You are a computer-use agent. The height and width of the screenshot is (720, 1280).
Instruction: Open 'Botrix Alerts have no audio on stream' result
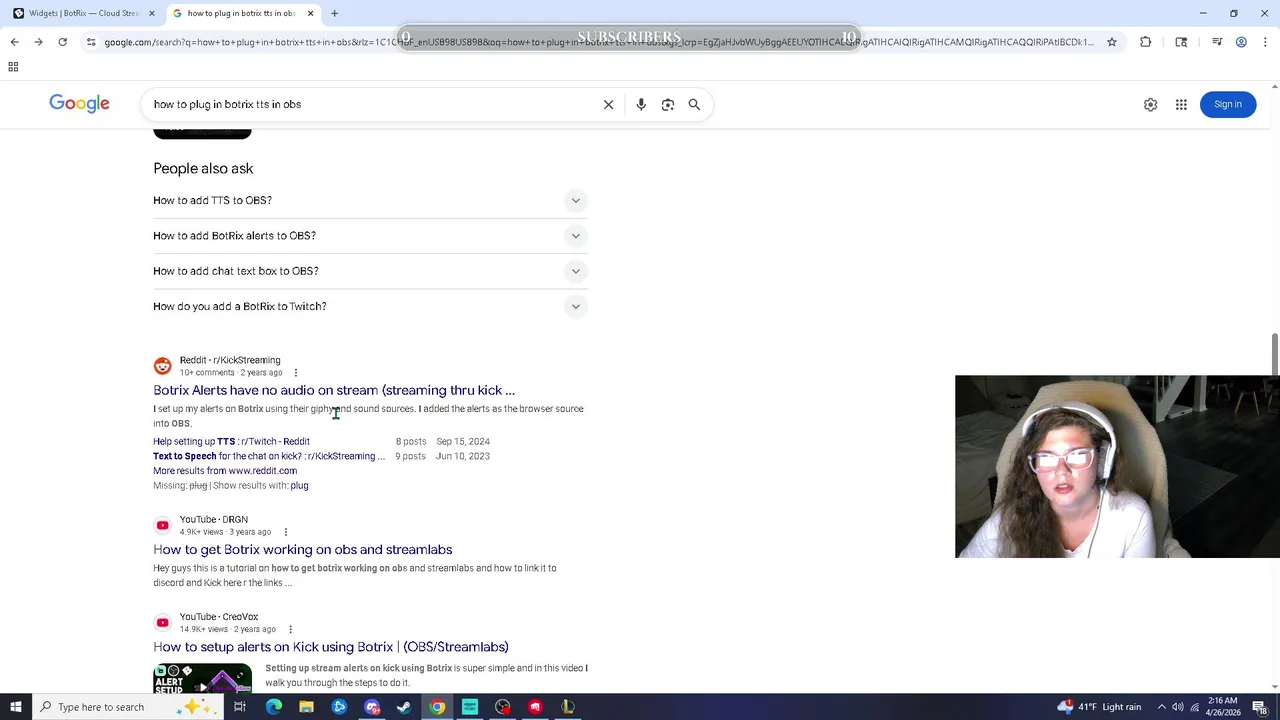(x=334, y=390)
